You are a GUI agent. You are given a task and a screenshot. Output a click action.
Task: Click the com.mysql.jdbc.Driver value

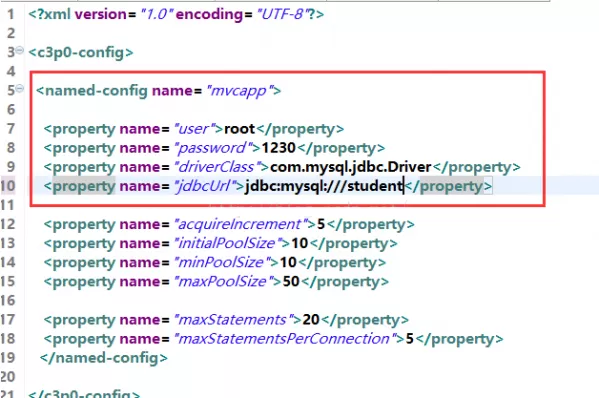point(351,167)
